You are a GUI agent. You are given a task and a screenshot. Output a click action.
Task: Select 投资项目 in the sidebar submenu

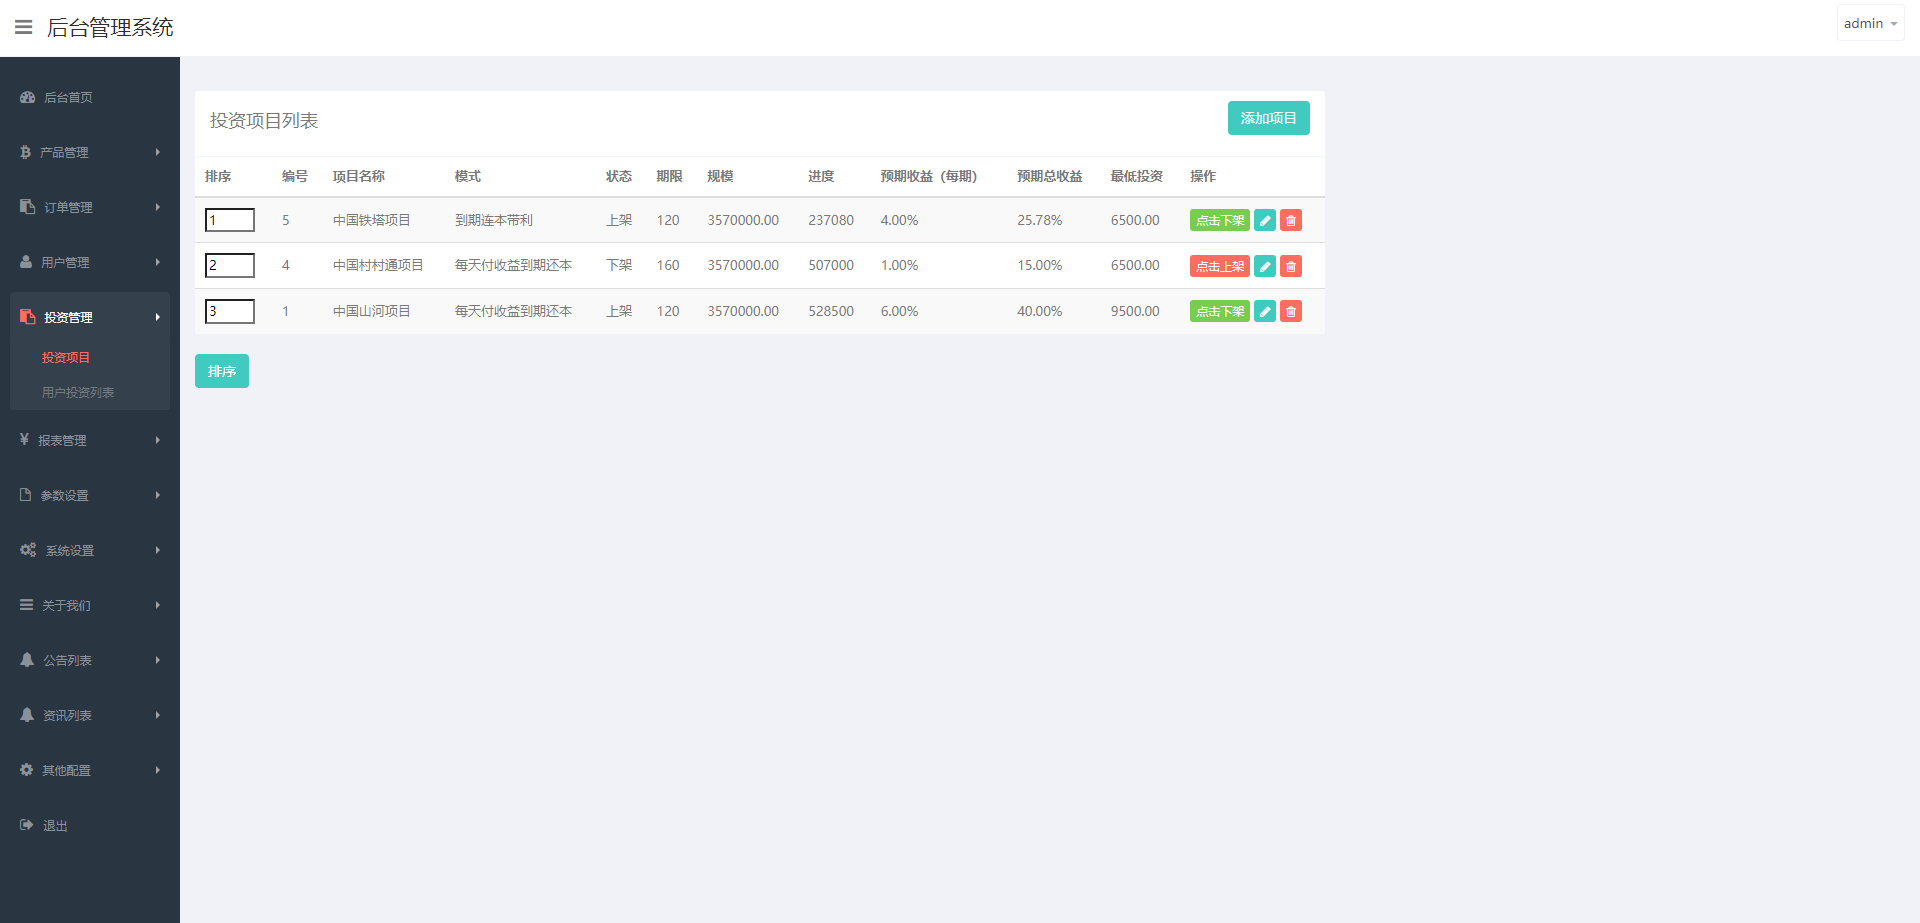[66, 357]
